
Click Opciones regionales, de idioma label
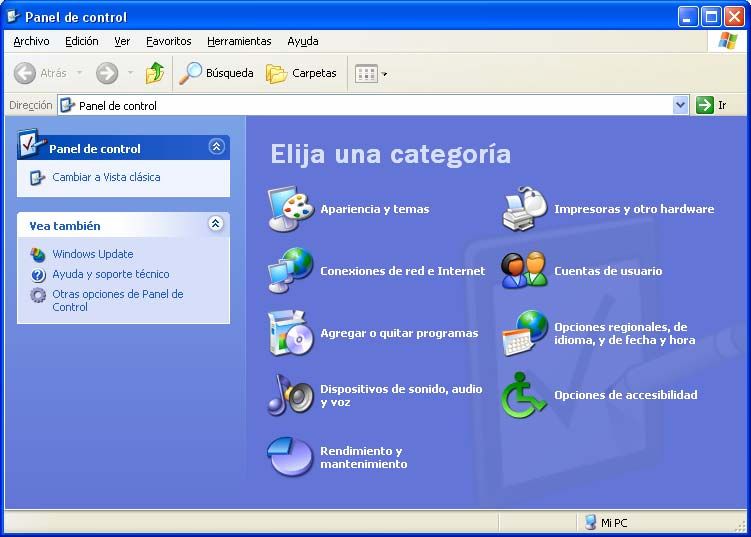click(625, 333)
